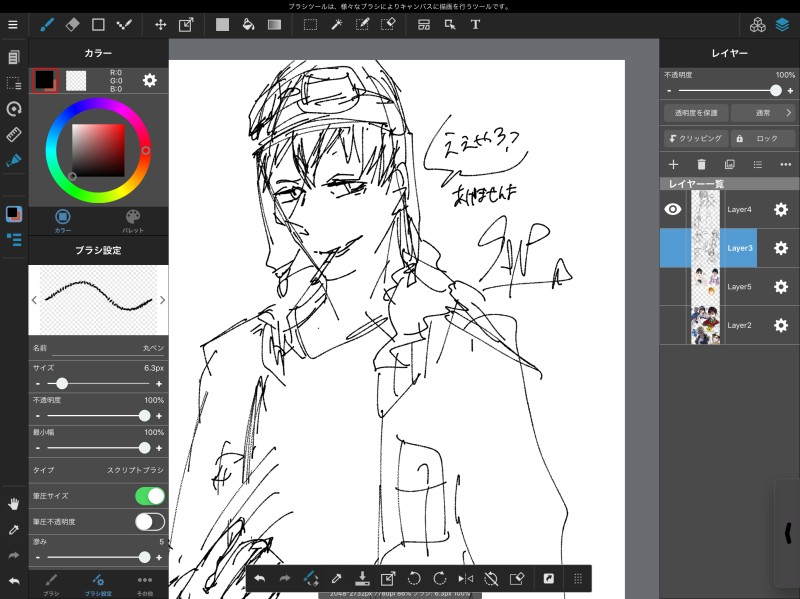
Task: Select the hand pan tool
Action: pyautogui.click(x=14, y=504)
